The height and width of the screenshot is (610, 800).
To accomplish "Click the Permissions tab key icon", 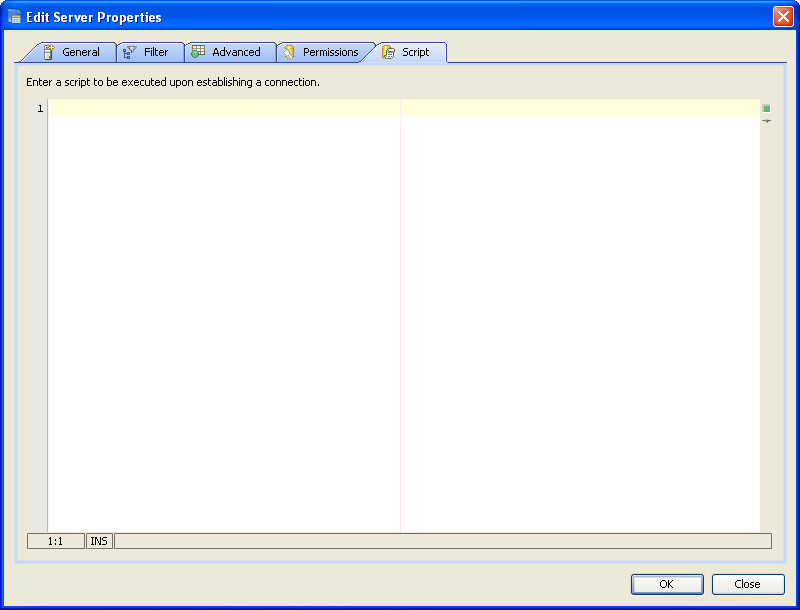I will 289,52.
